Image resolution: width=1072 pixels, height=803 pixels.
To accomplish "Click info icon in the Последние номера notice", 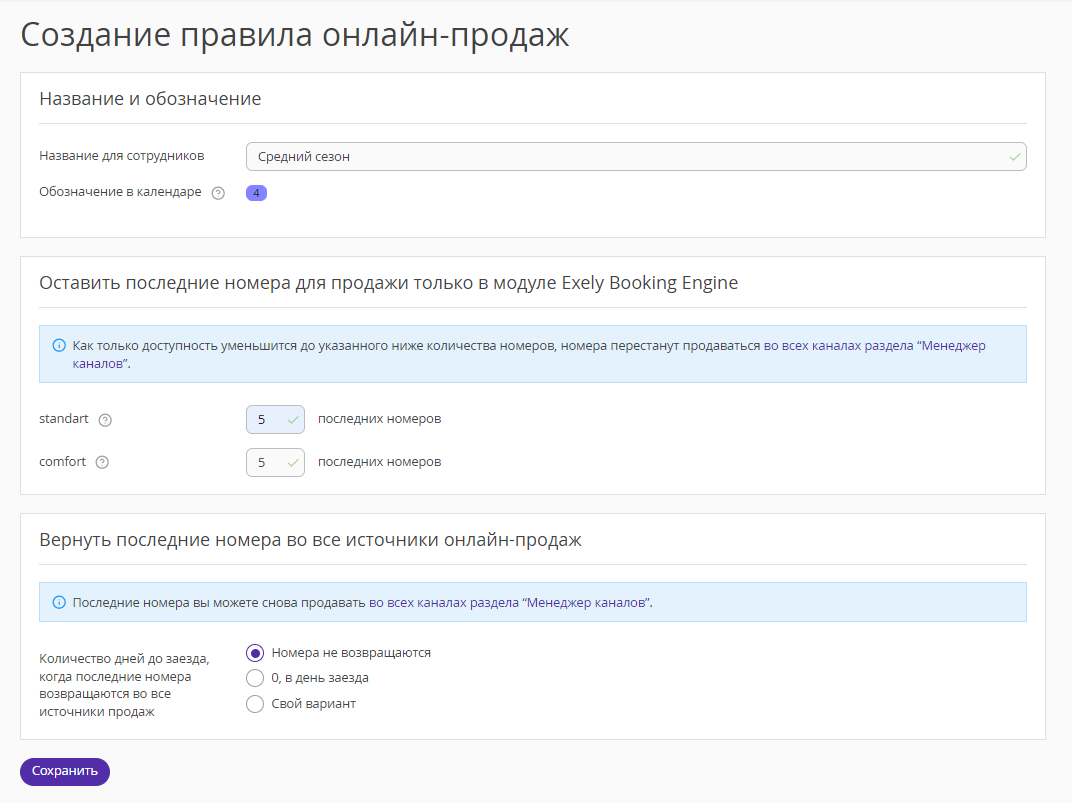I will click(59, 602).
